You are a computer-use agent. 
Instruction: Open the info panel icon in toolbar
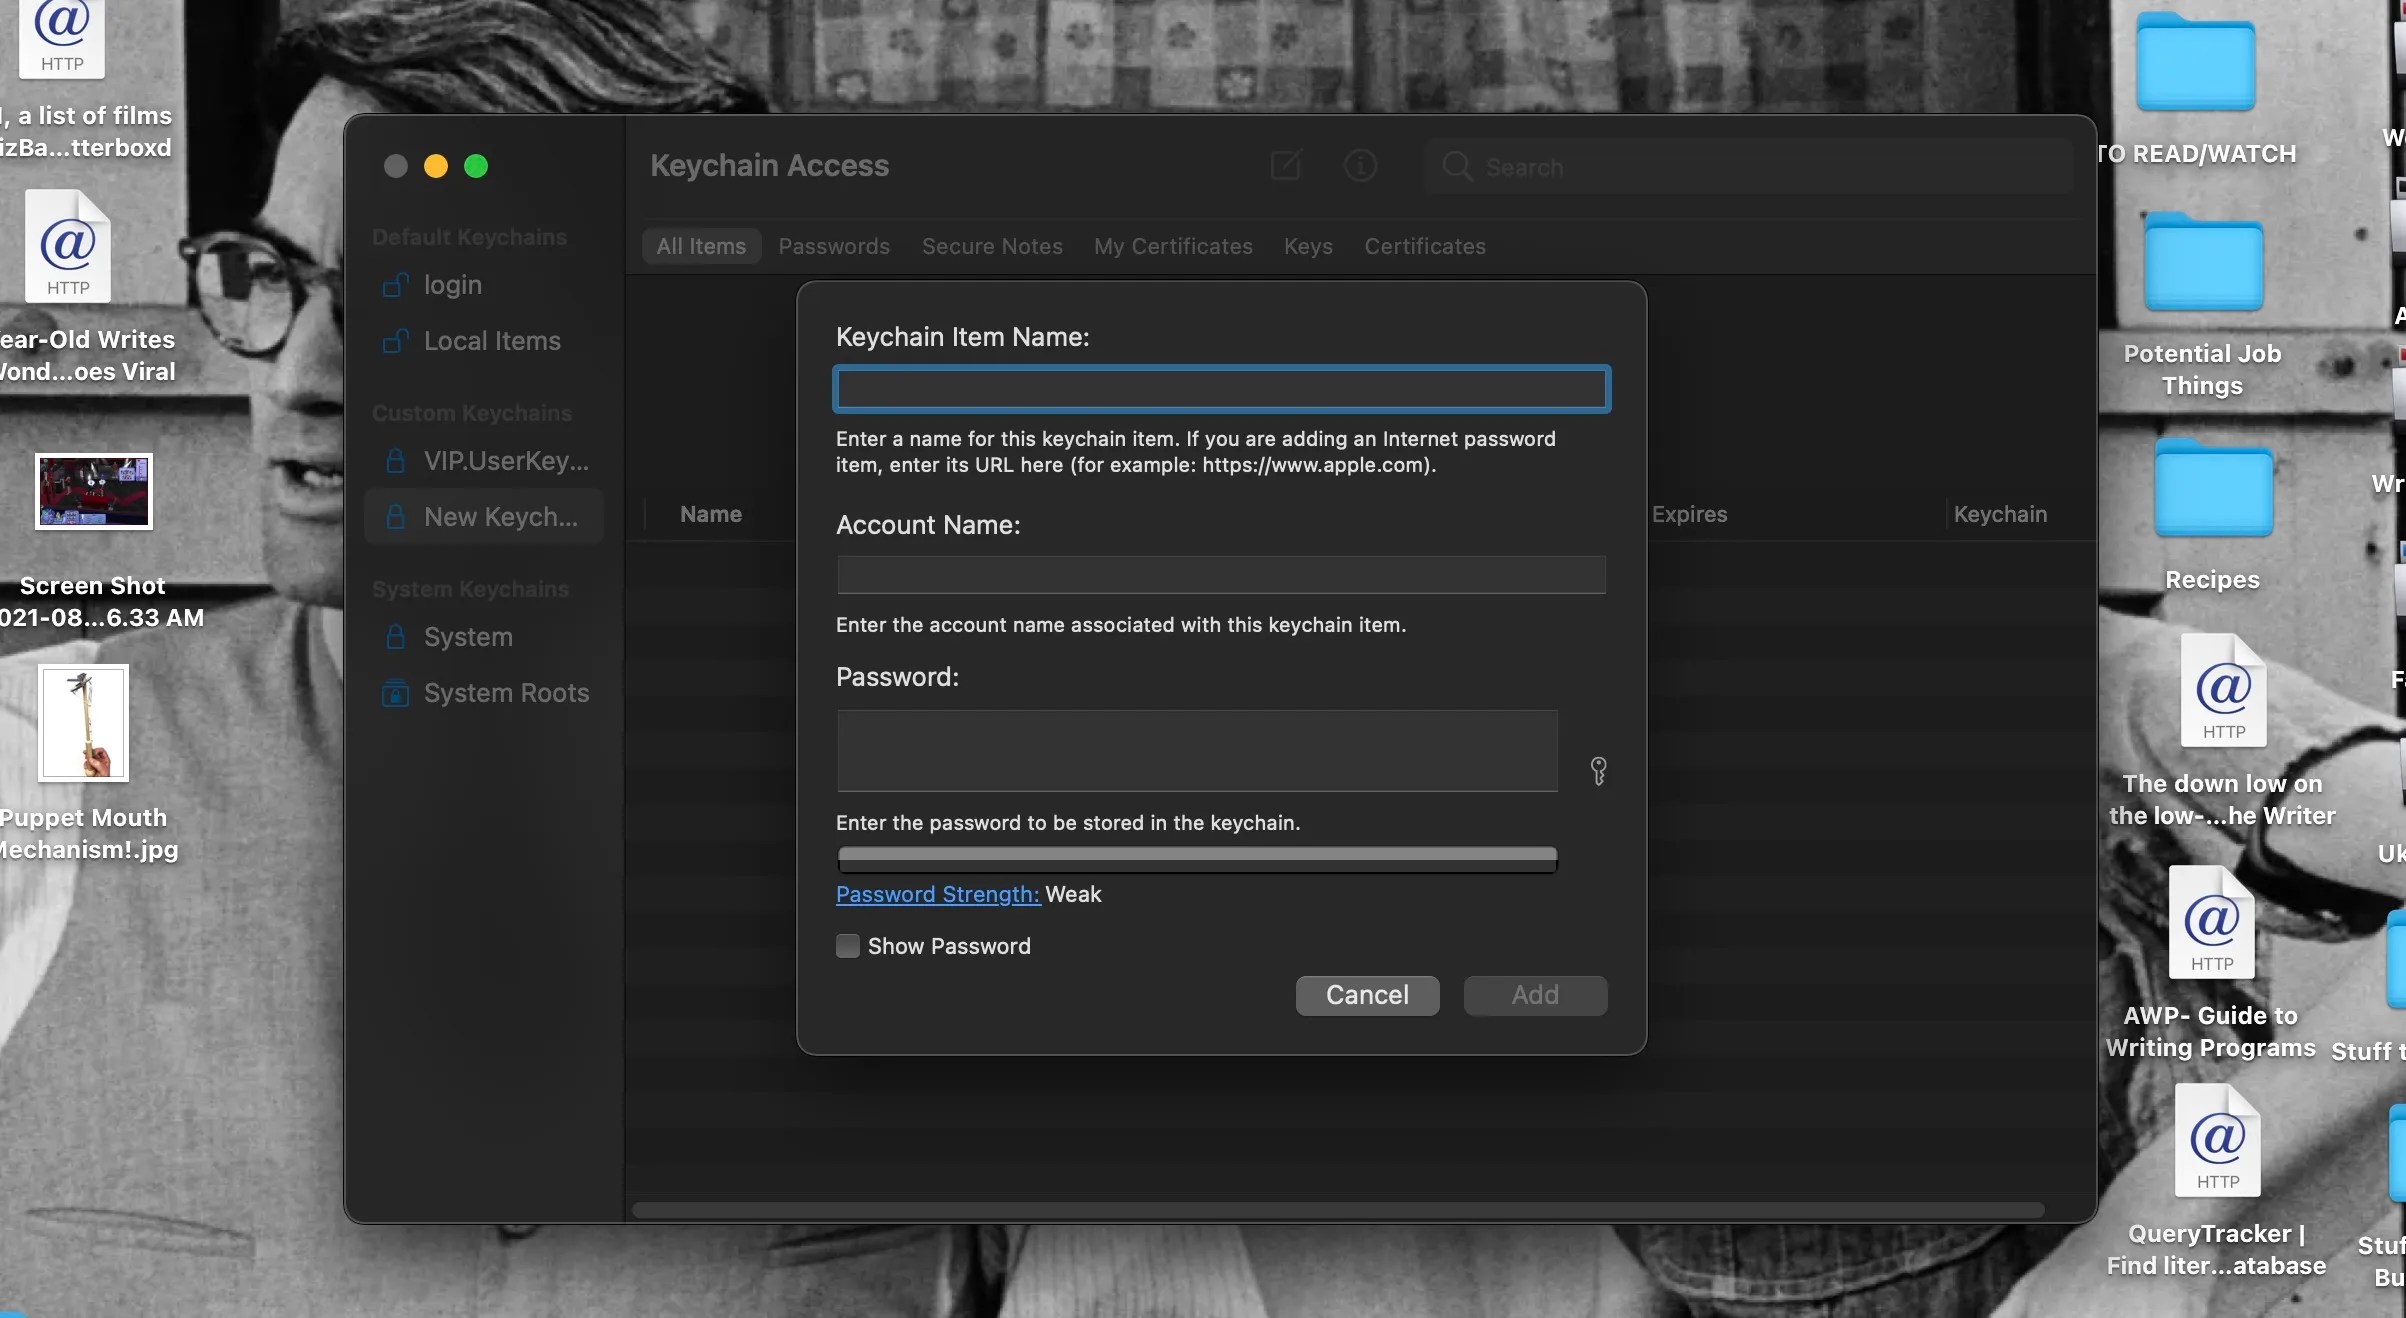pyautogui.click(x=1360, y=166)
